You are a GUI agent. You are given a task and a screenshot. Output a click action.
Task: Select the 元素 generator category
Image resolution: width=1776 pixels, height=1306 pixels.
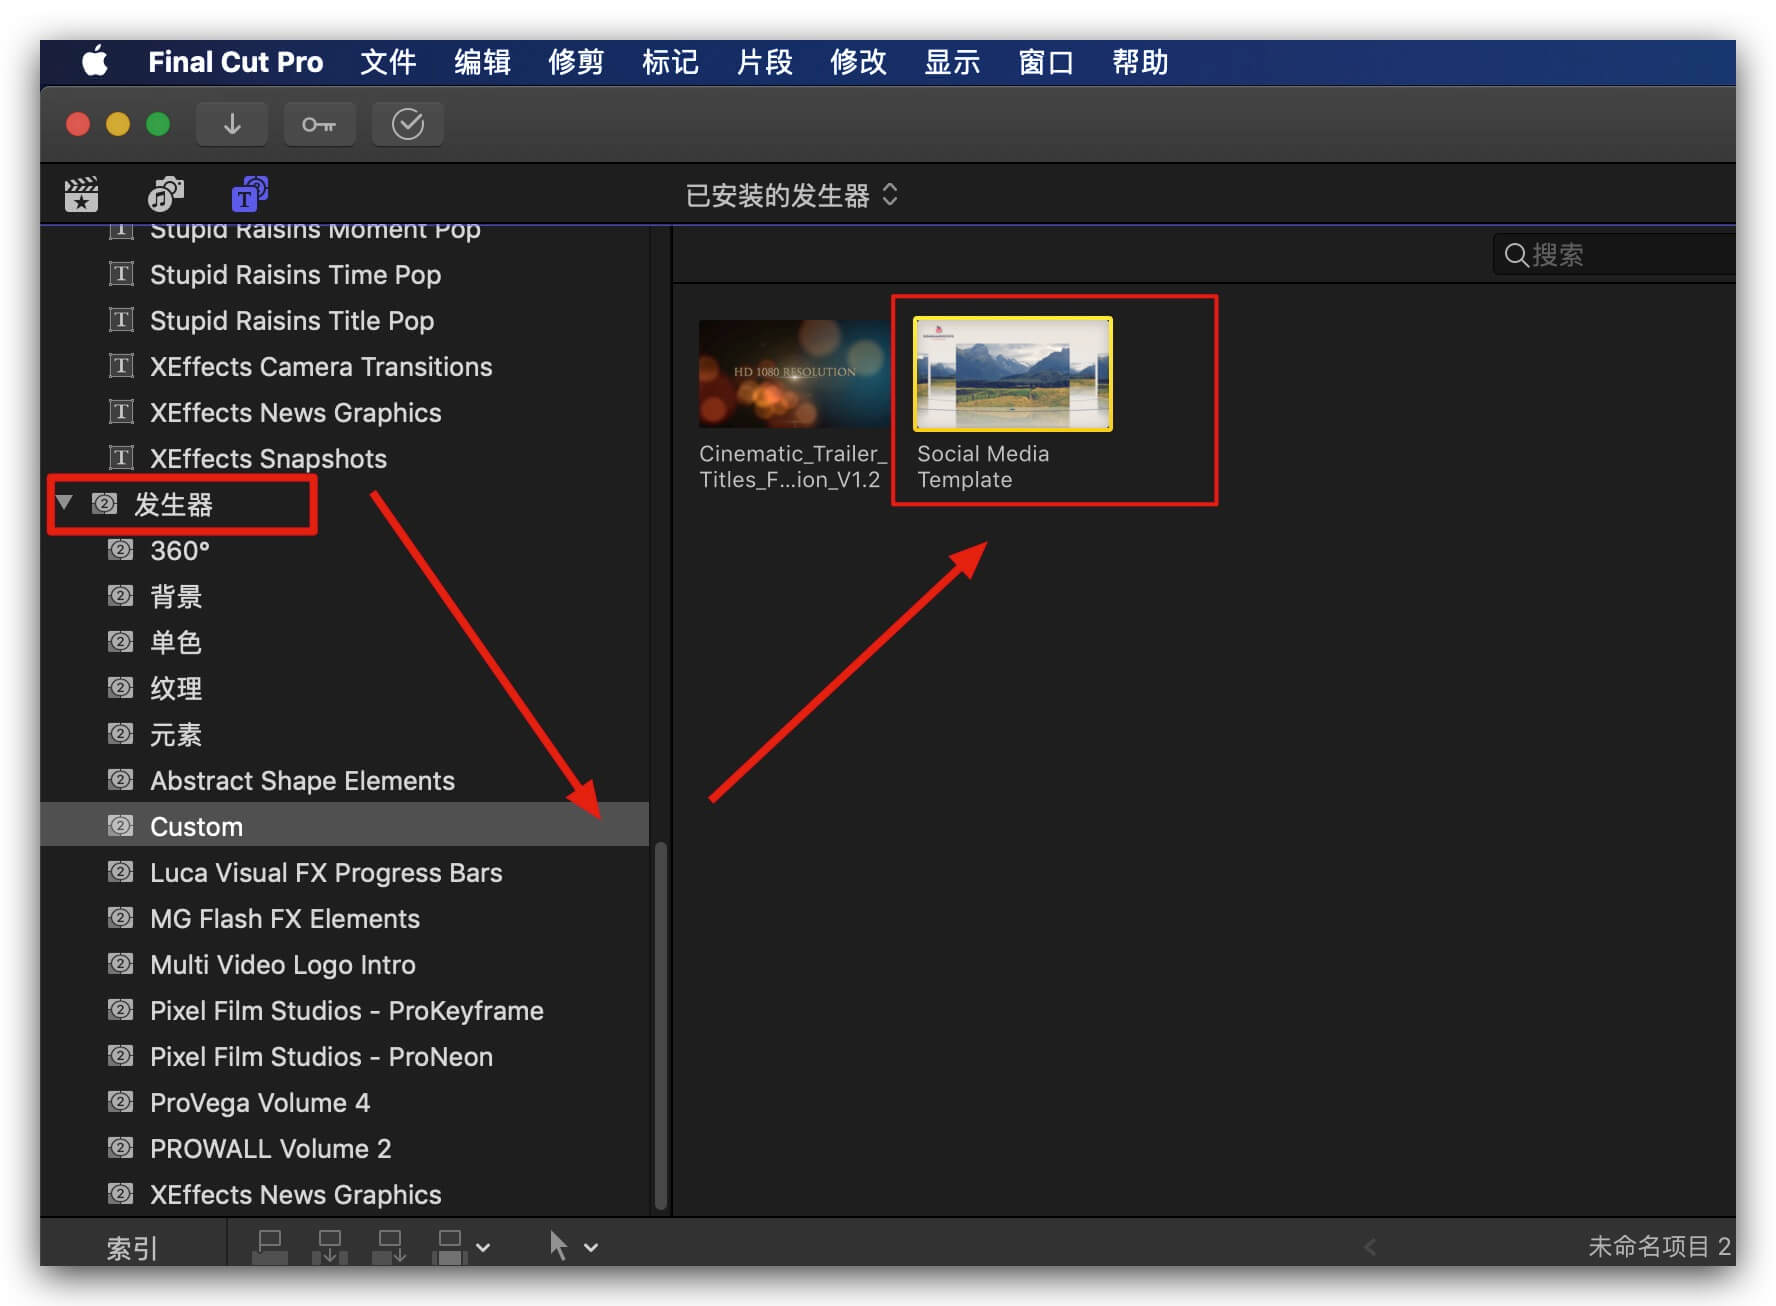tap(345, 735)
